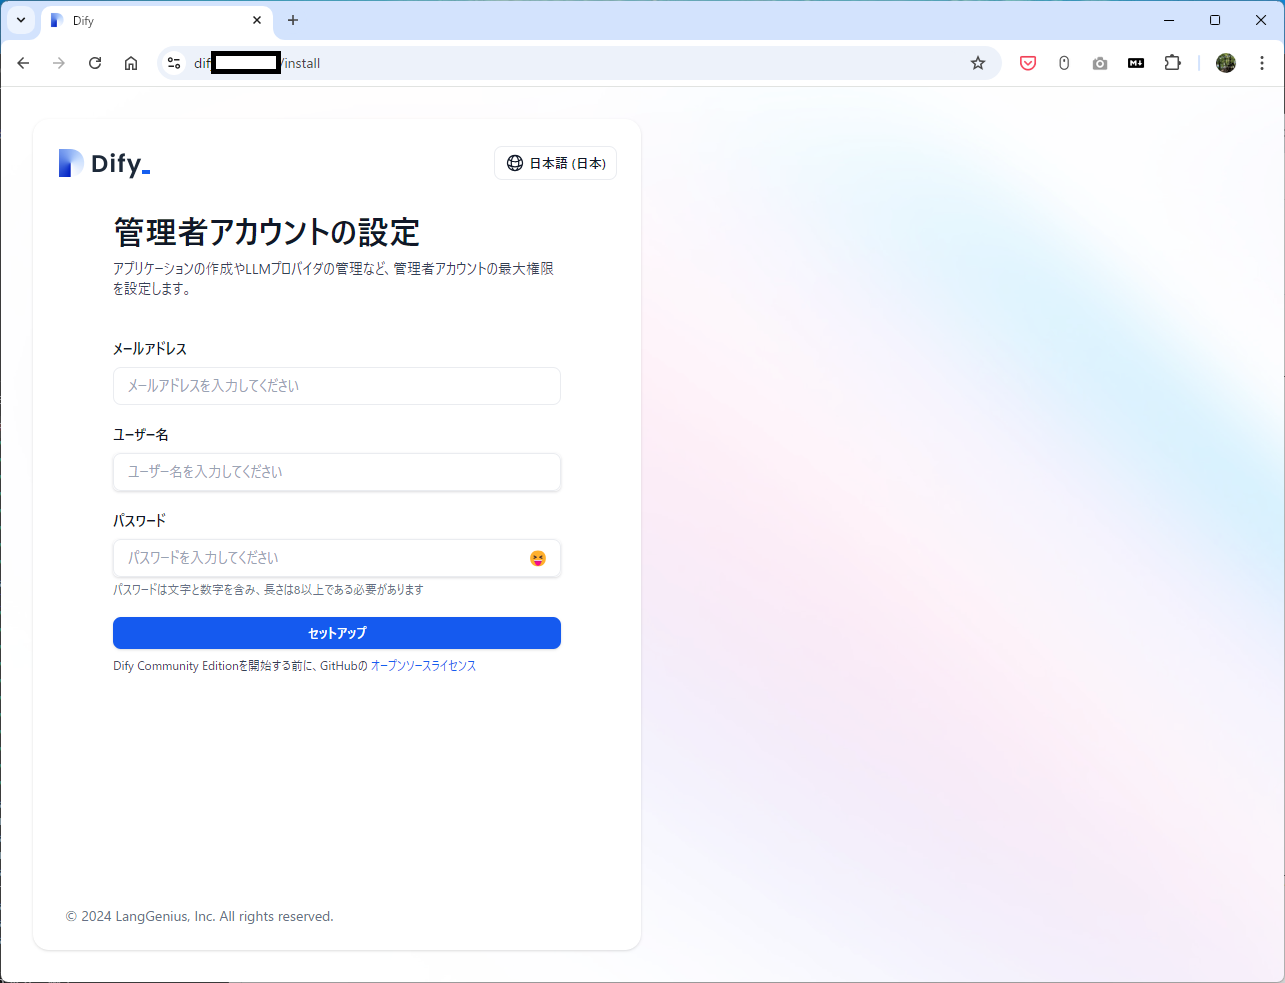Bookmark this page with the star icon
Viewport: 1285px width, 983px height.
(x=978, y=63)
